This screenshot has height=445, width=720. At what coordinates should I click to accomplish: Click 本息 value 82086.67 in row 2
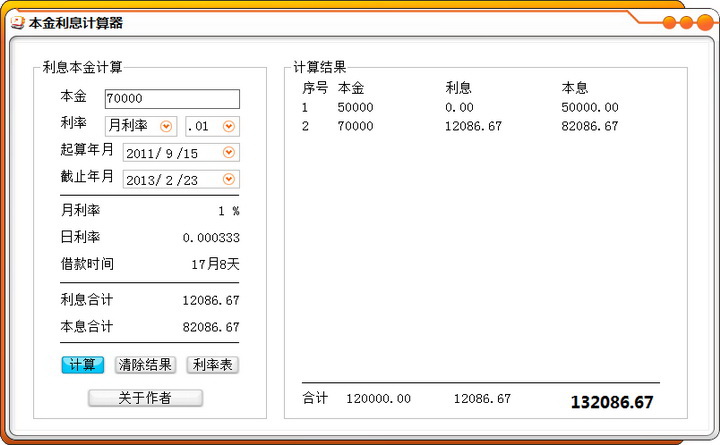click(x=590, y=126)
